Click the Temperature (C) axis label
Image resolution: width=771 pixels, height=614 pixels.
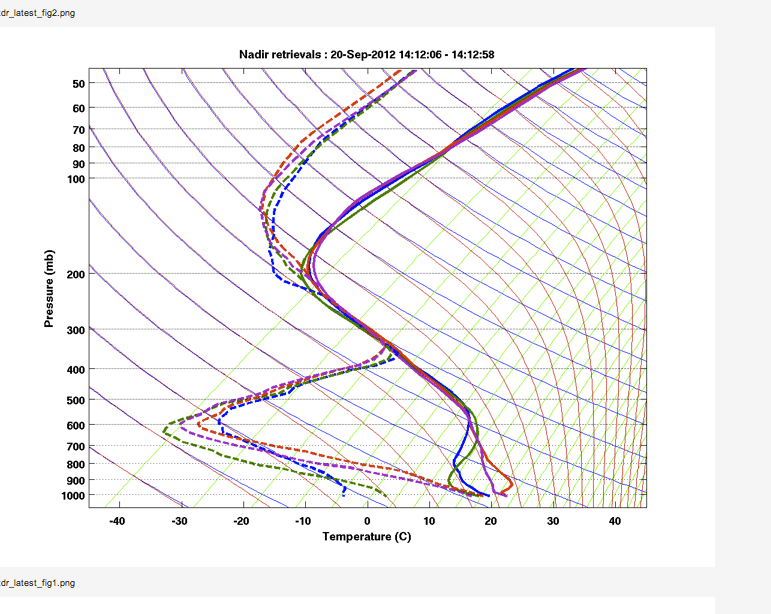coord(366,536)
